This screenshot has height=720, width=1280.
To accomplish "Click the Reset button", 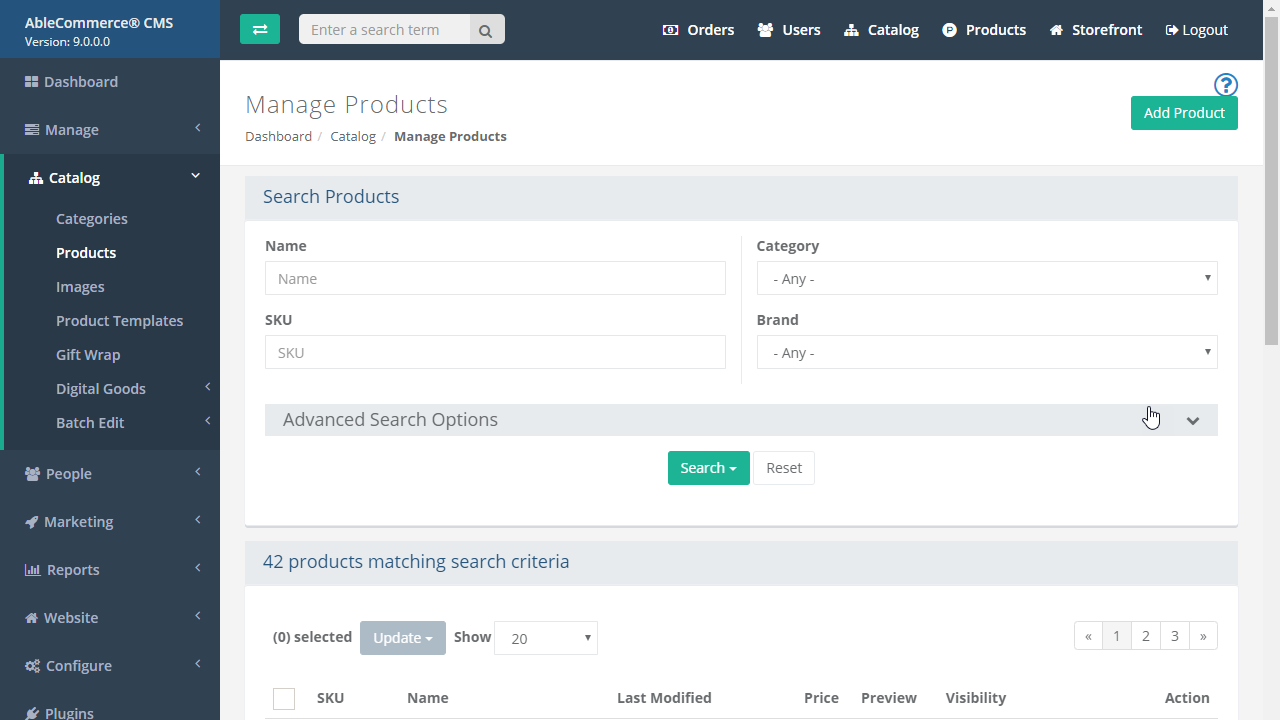I will click(784, 468).
